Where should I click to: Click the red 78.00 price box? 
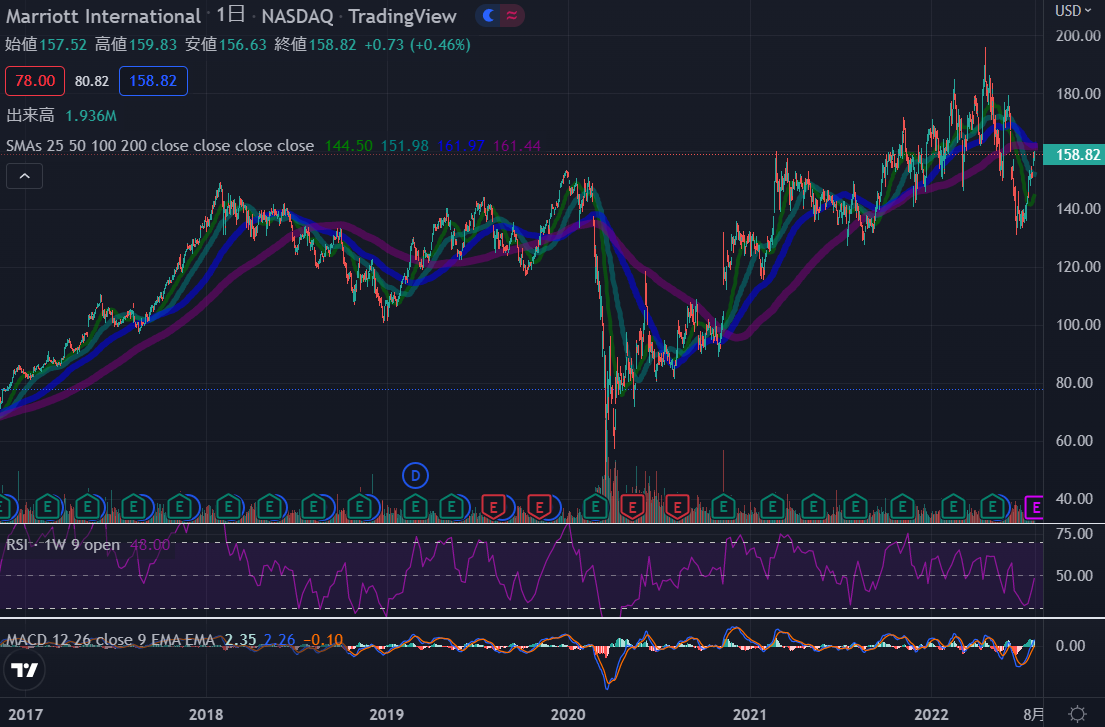pyautogui.click(x=35, y=80)
